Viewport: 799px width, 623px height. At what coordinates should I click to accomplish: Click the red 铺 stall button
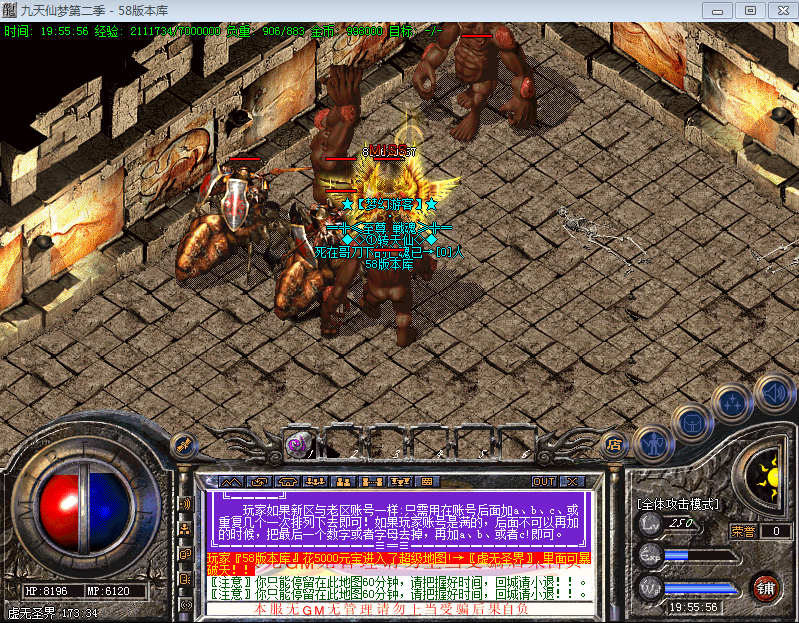coord(765,588)
